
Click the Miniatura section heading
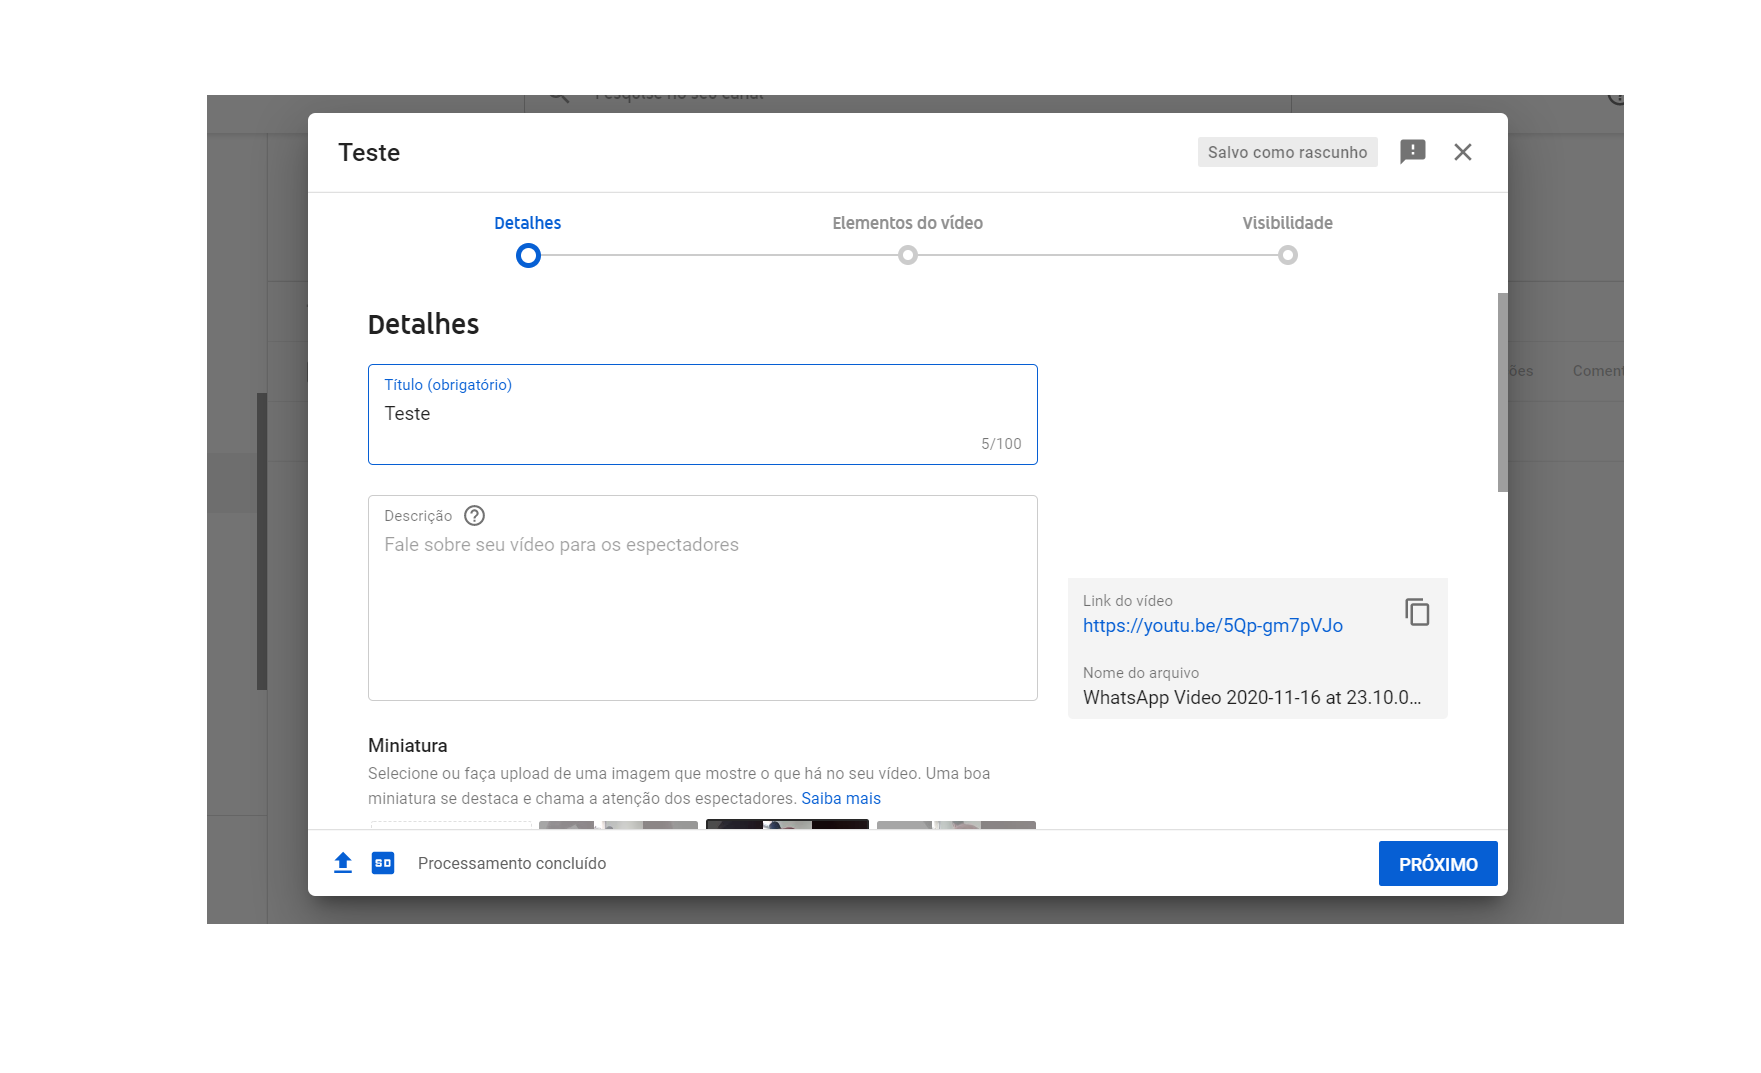[x=408, y=746]
